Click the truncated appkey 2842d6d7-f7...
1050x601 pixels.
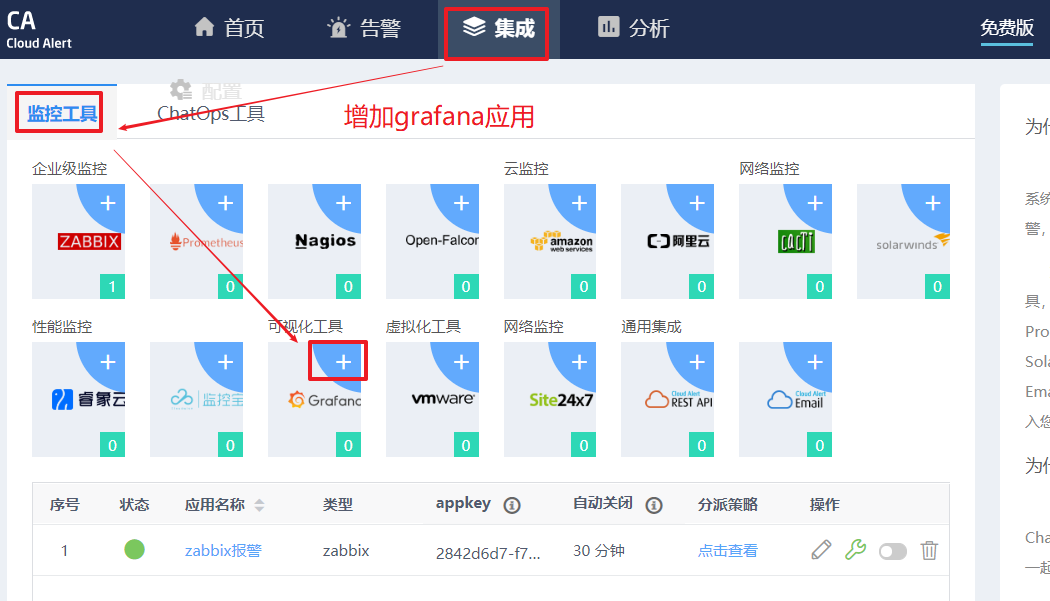click(488, 553)
